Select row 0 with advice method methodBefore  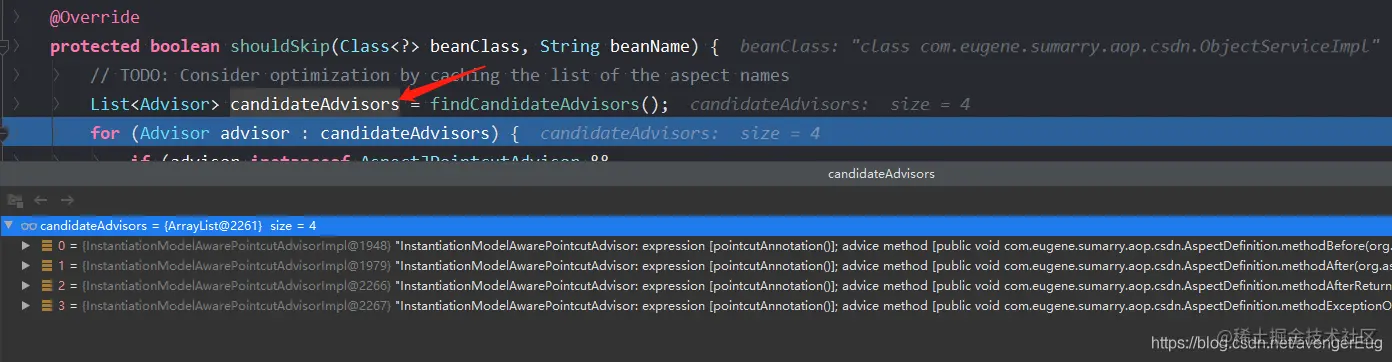pos(696,245)
